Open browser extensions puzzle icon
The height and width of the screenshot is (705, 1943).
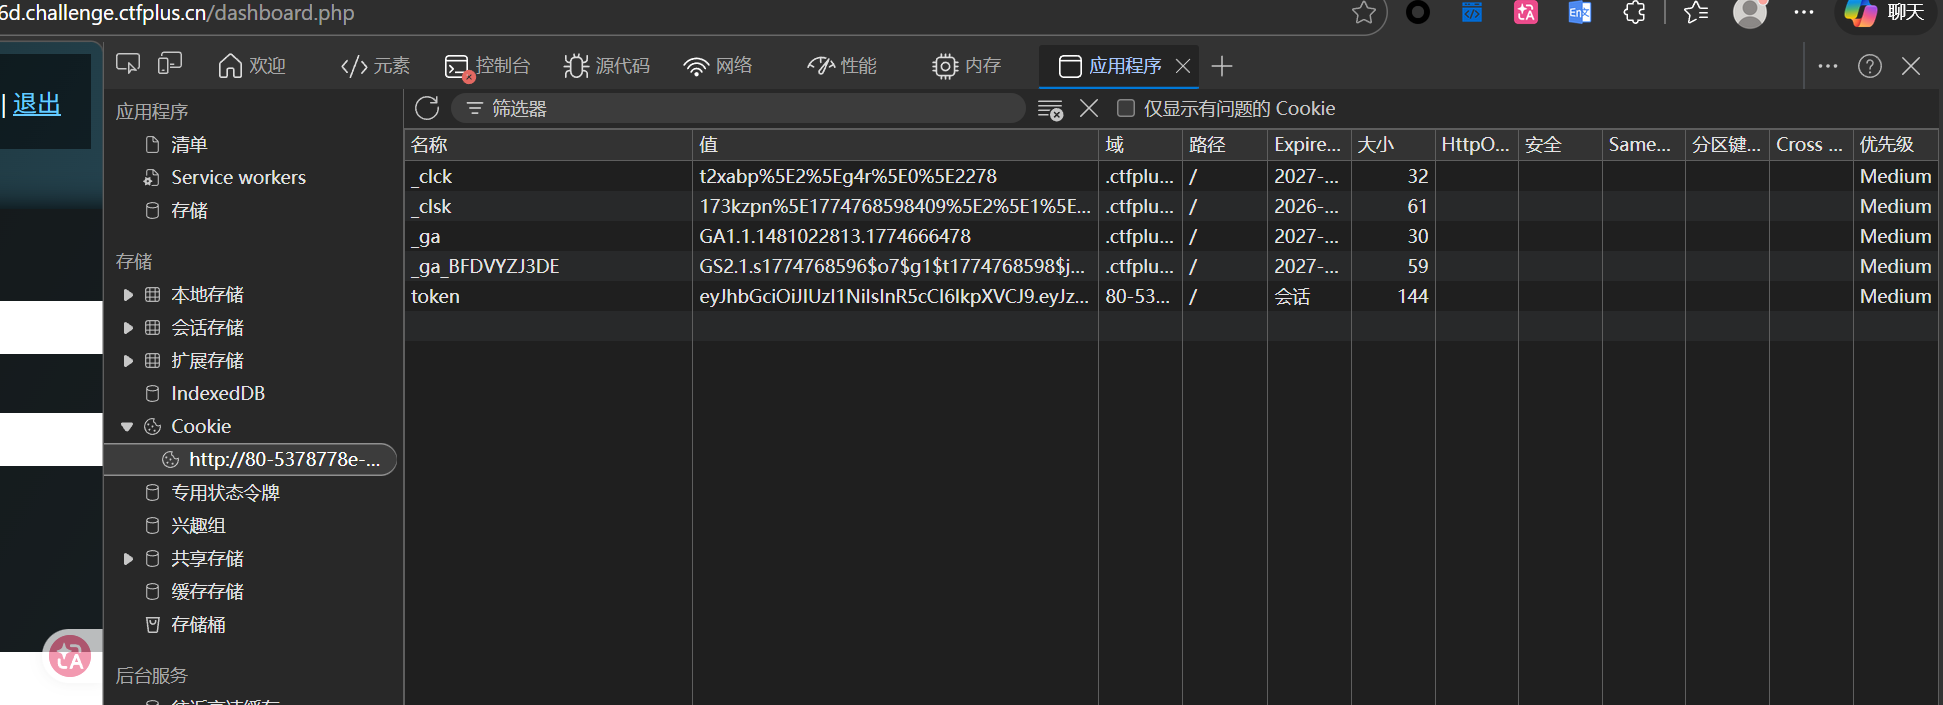pos(1634,13)
